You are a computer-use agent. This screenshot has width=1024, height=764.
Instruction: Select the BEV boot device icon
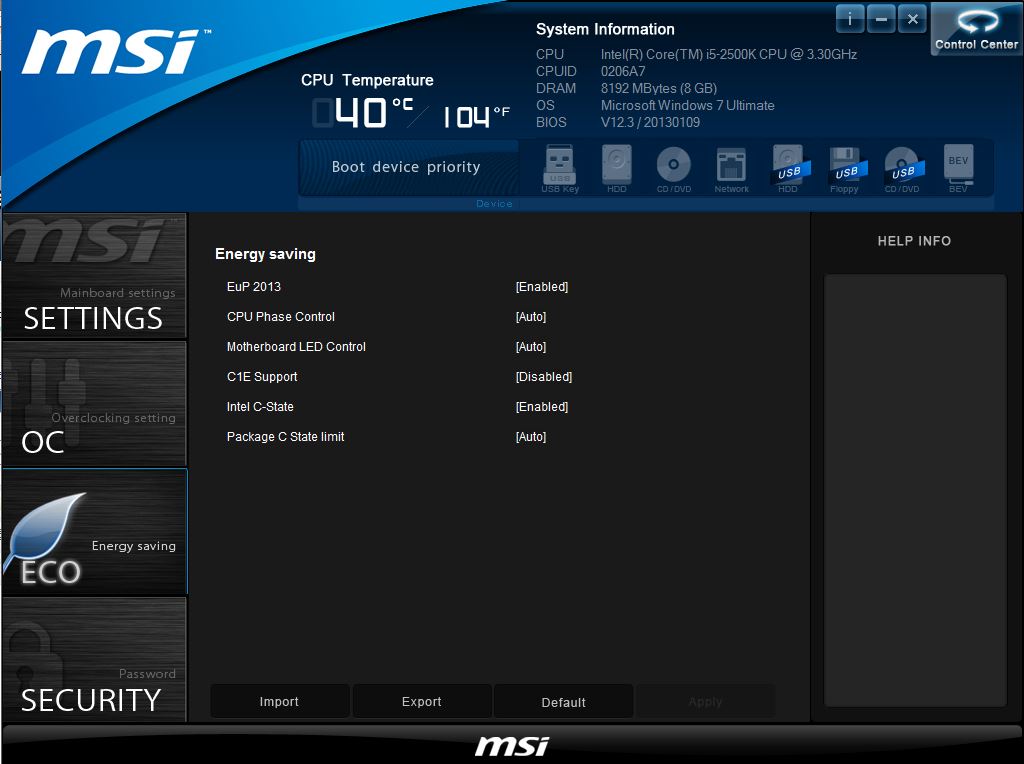[x=958, y=168]
